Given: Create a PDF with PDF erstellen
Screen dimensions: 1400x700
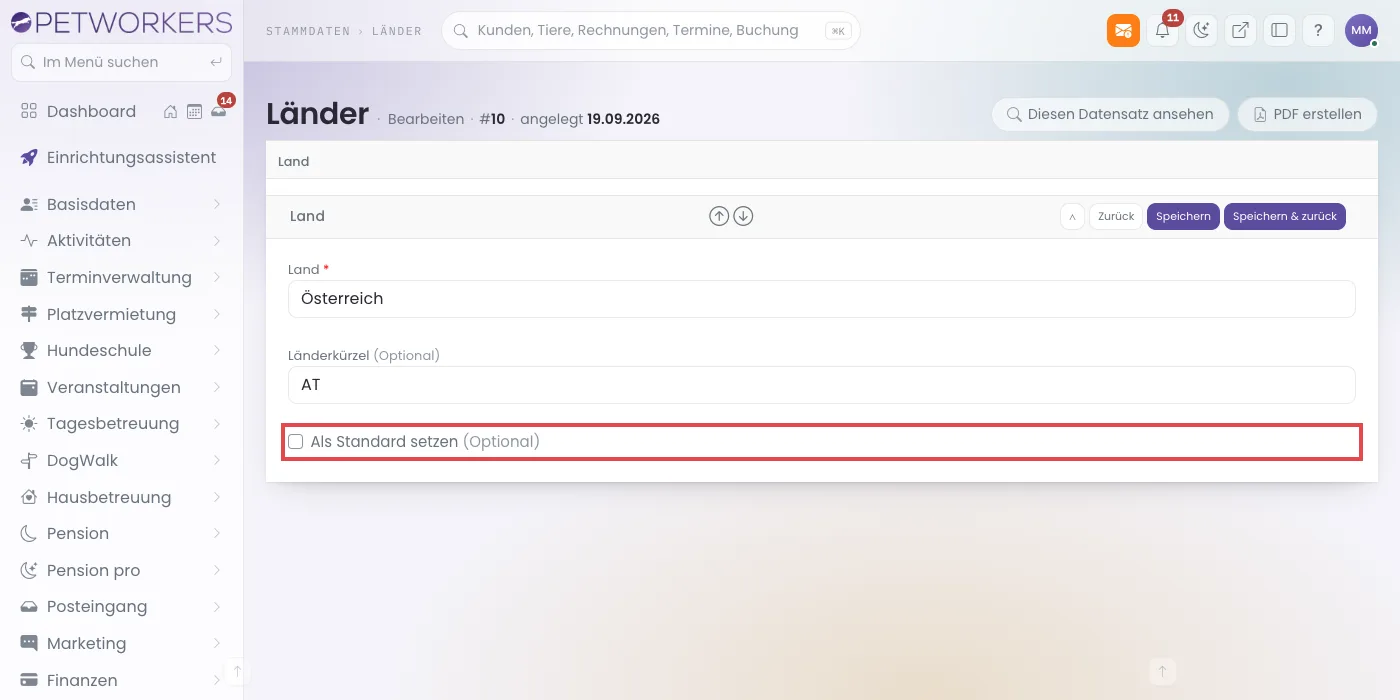Looking at the screenshot, I should click(1307, 114).
